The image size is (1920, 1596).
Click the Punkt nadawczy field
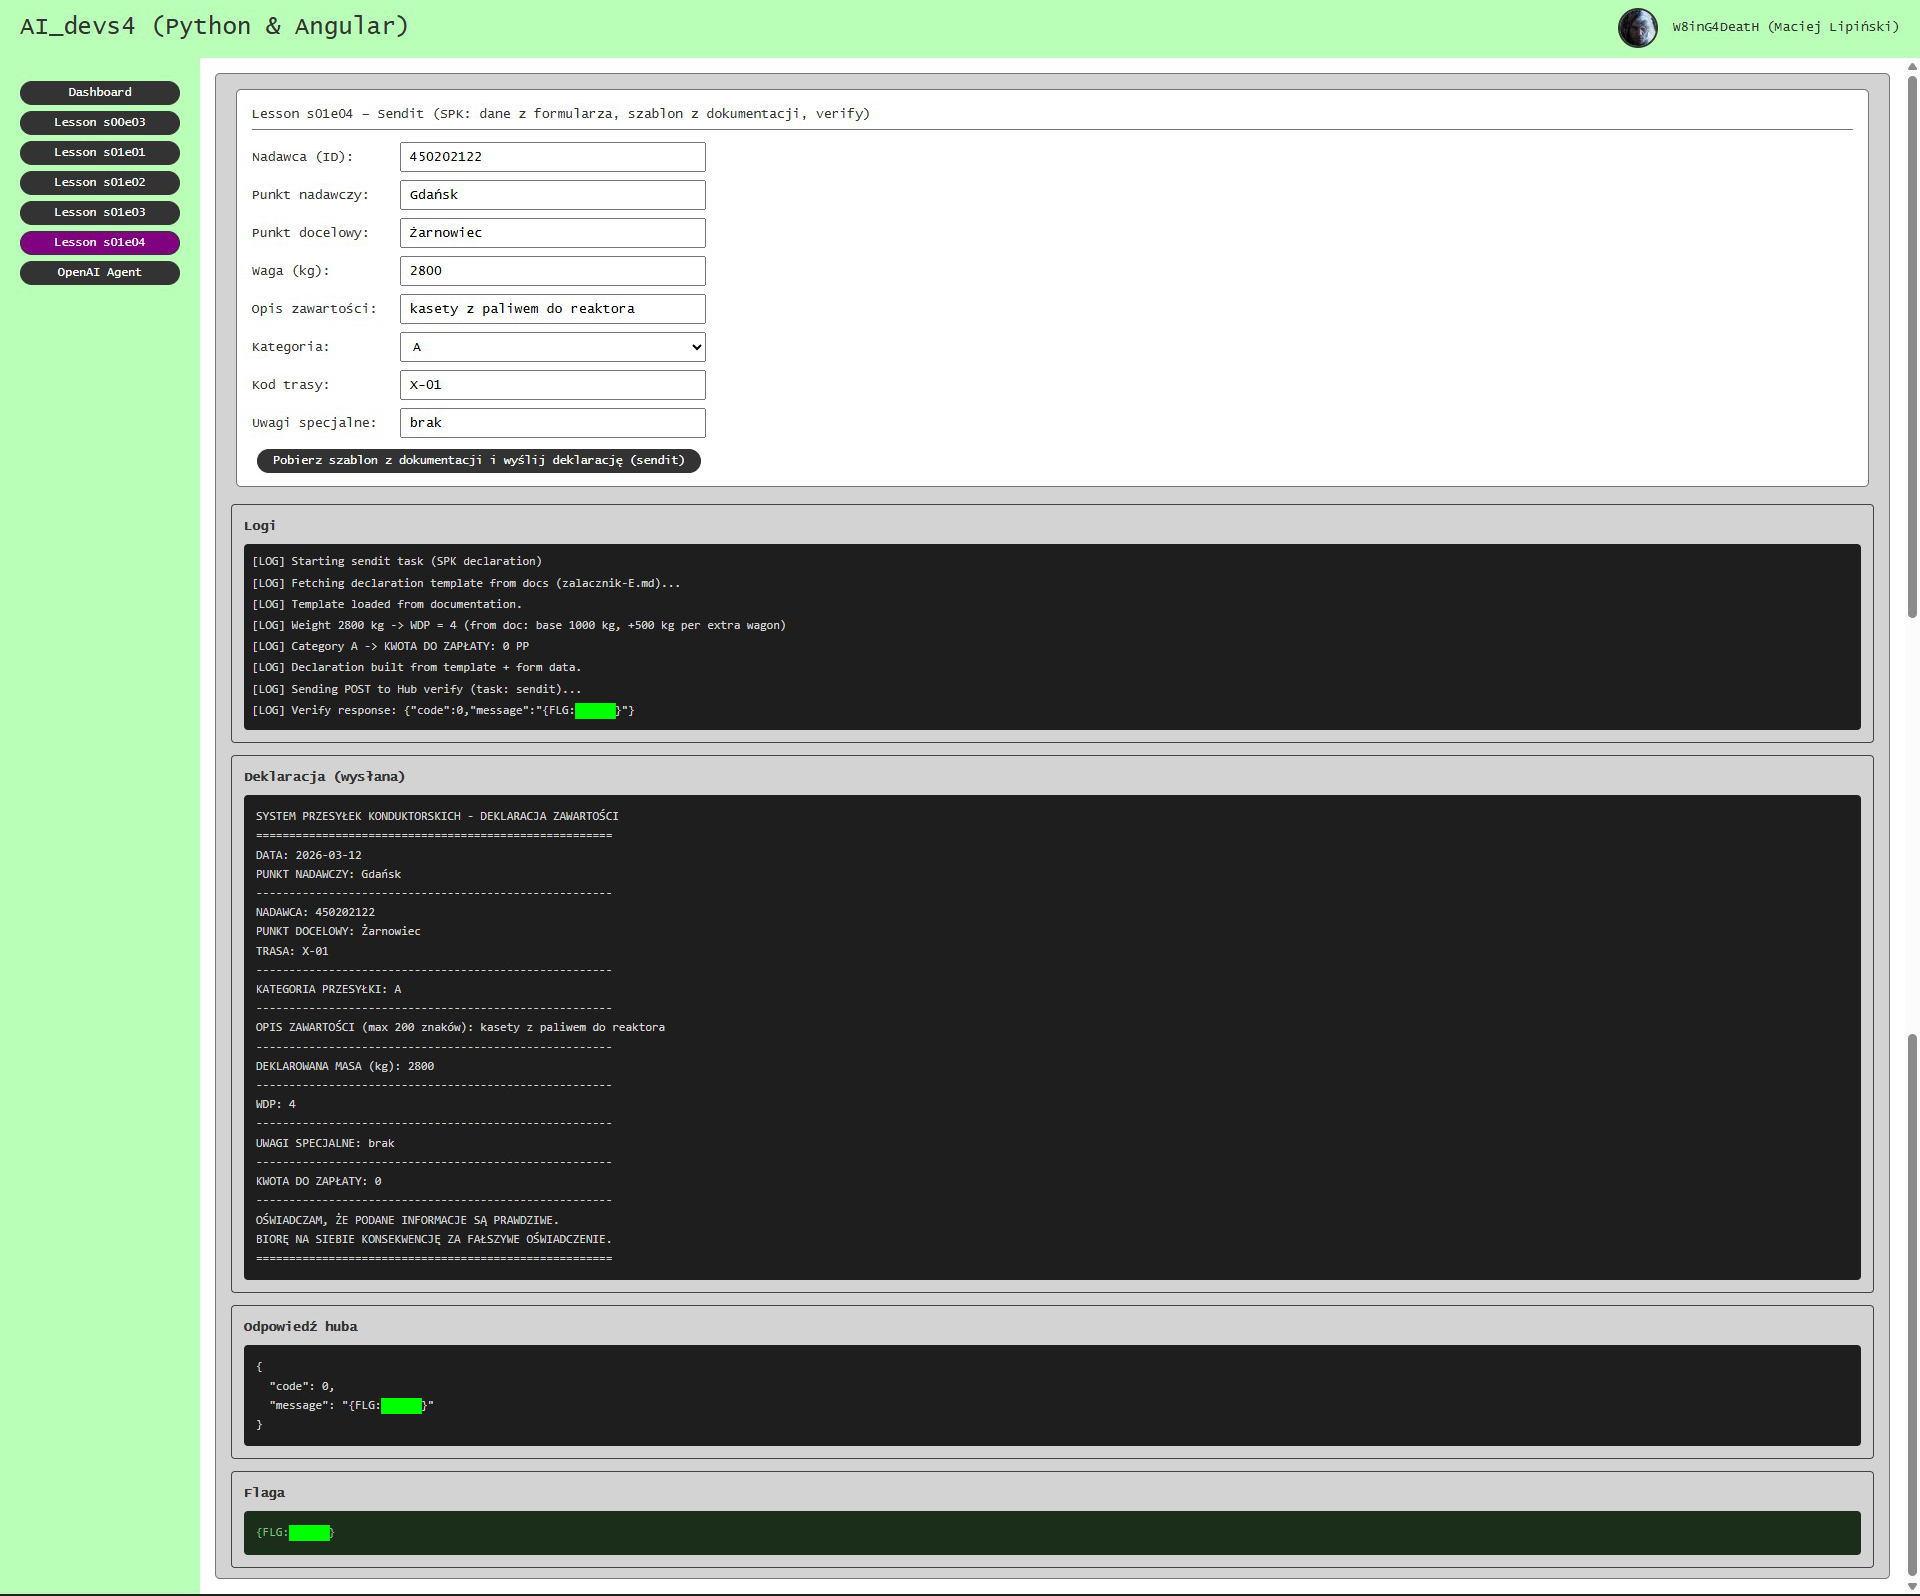pos(552,195)
